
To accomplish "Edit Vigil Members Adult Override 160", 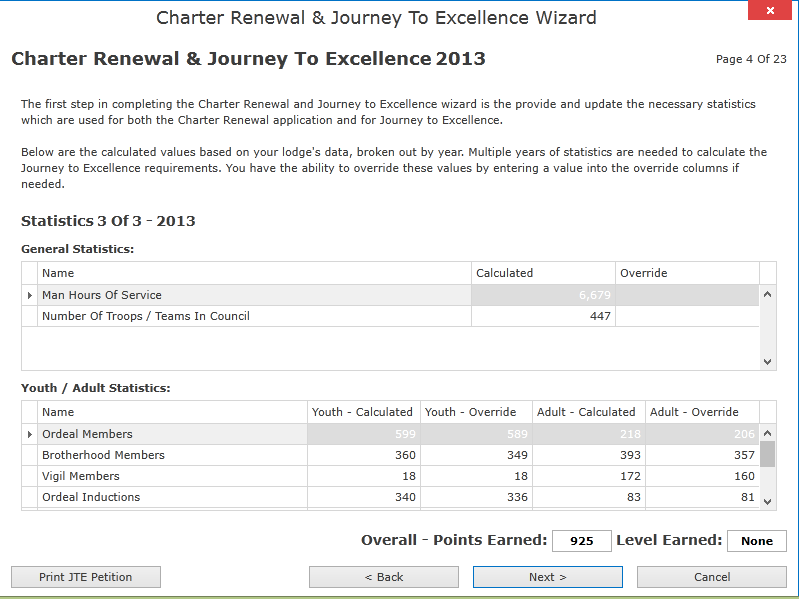I will [x=702, y=476].
